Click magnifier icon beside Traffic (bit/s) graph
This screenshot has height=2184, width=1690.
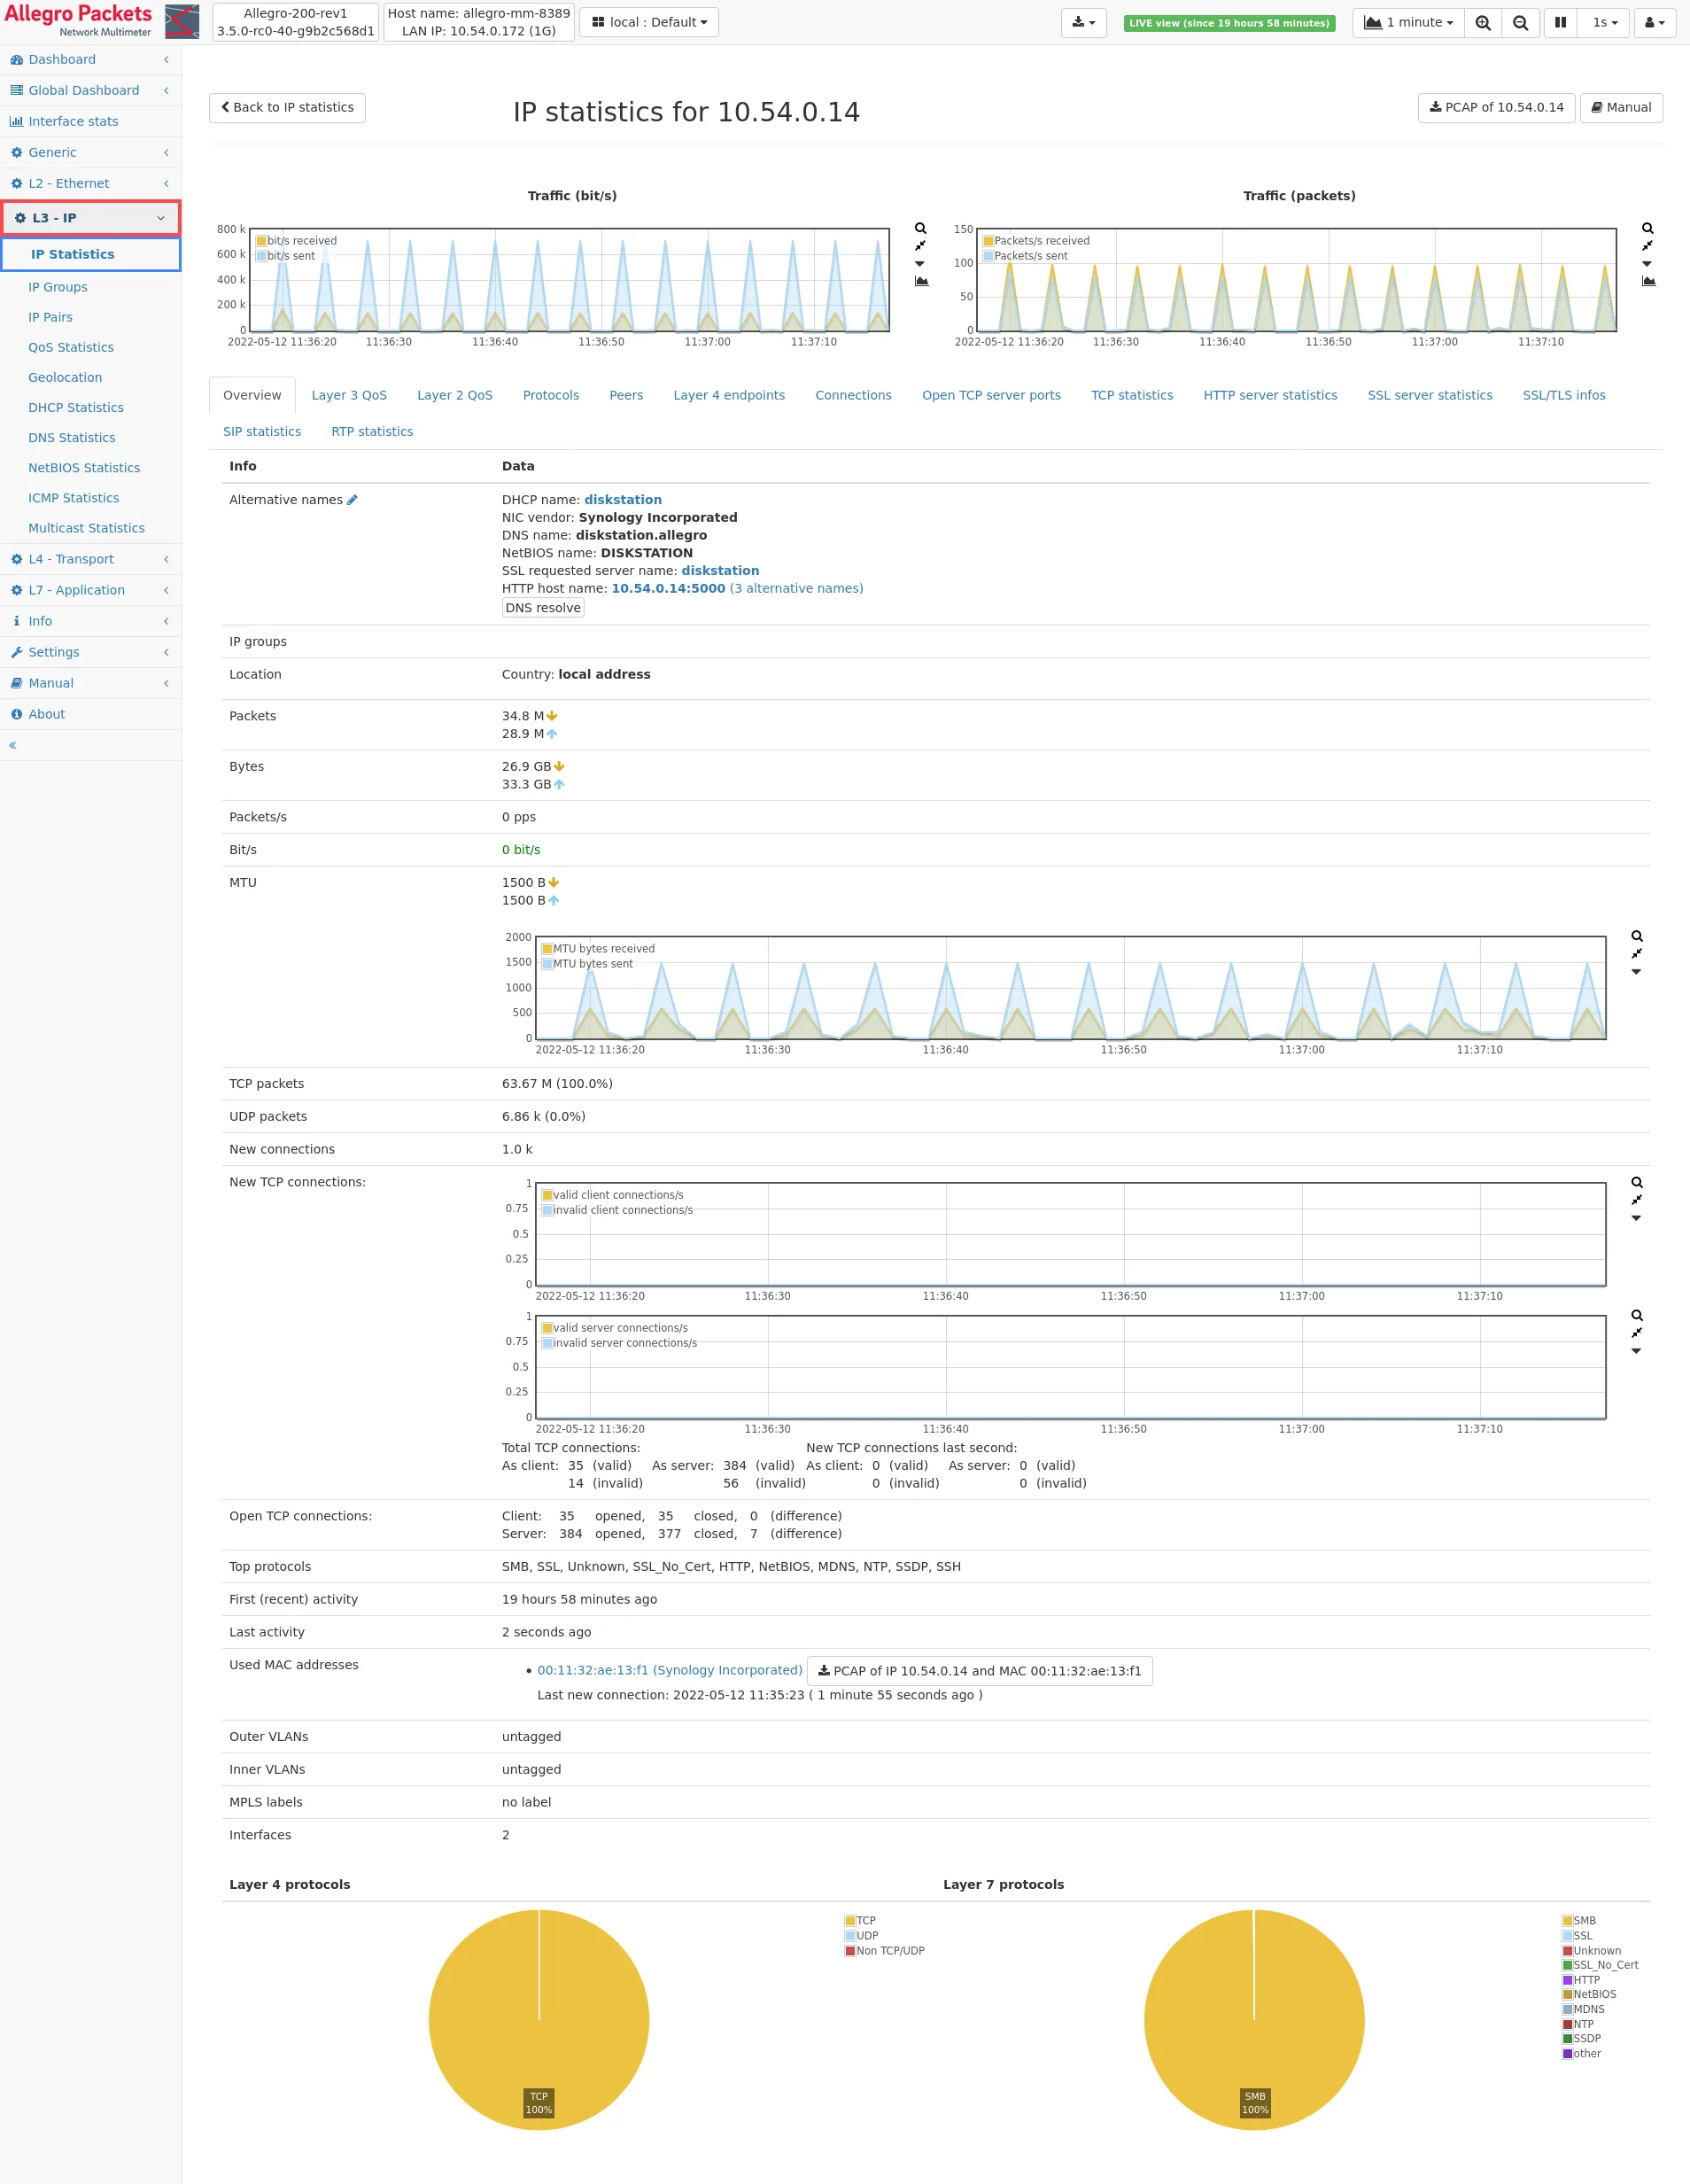coord(920,228)
